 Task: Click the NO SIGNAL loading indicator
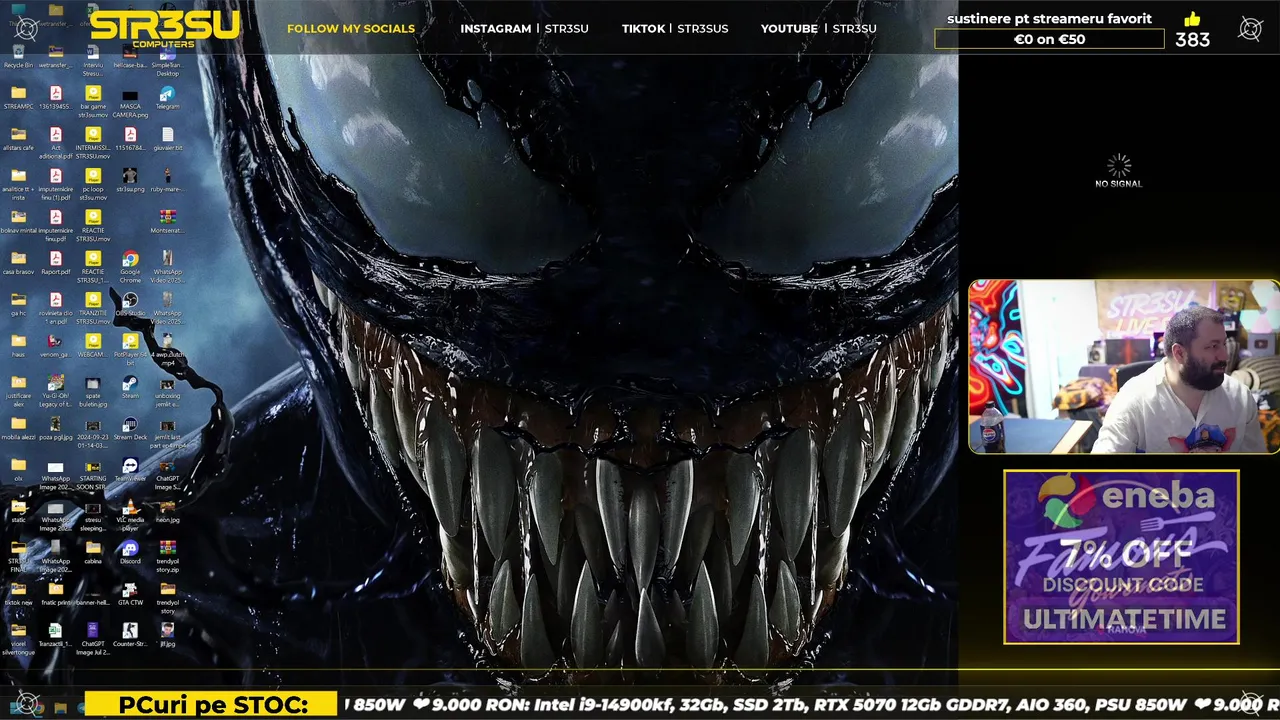click(1118, 171)
